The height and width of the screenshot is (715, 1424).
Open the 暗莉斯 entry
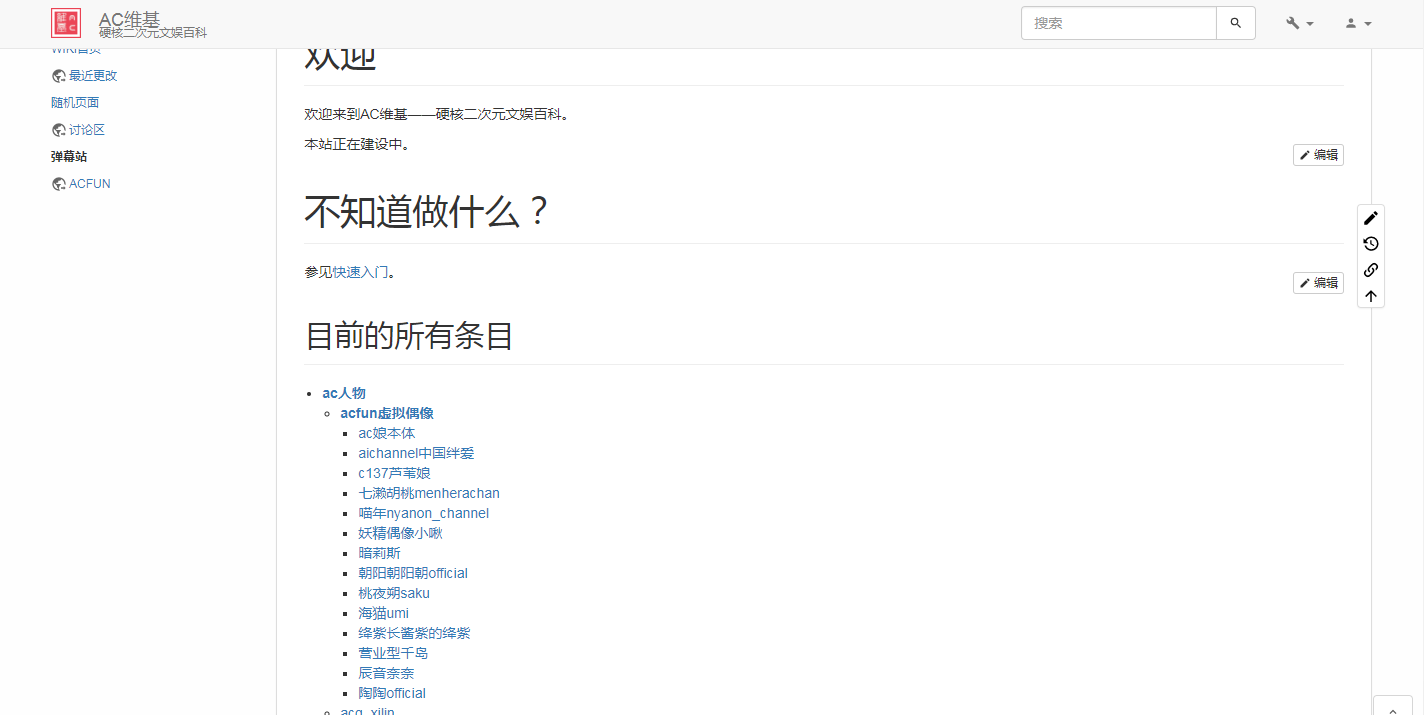380,553
